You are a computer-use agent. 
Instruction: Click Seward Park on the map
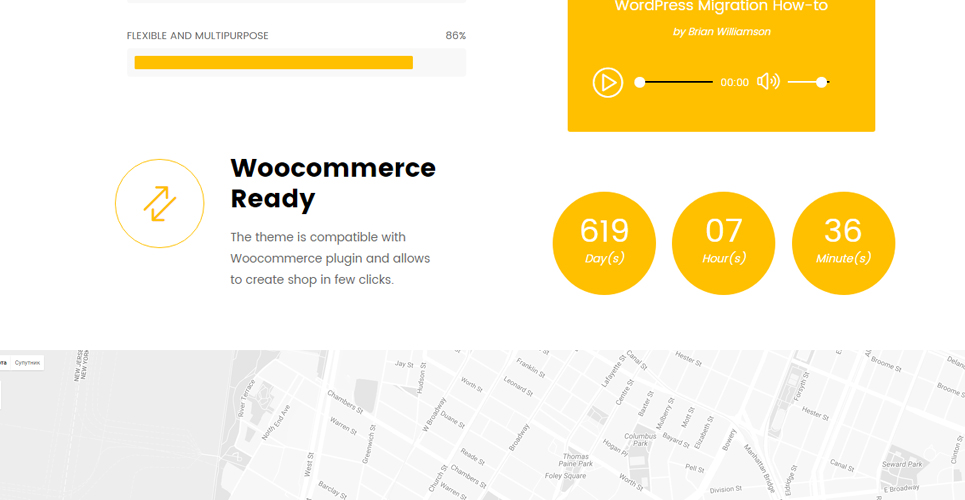(x=902, y=464)
